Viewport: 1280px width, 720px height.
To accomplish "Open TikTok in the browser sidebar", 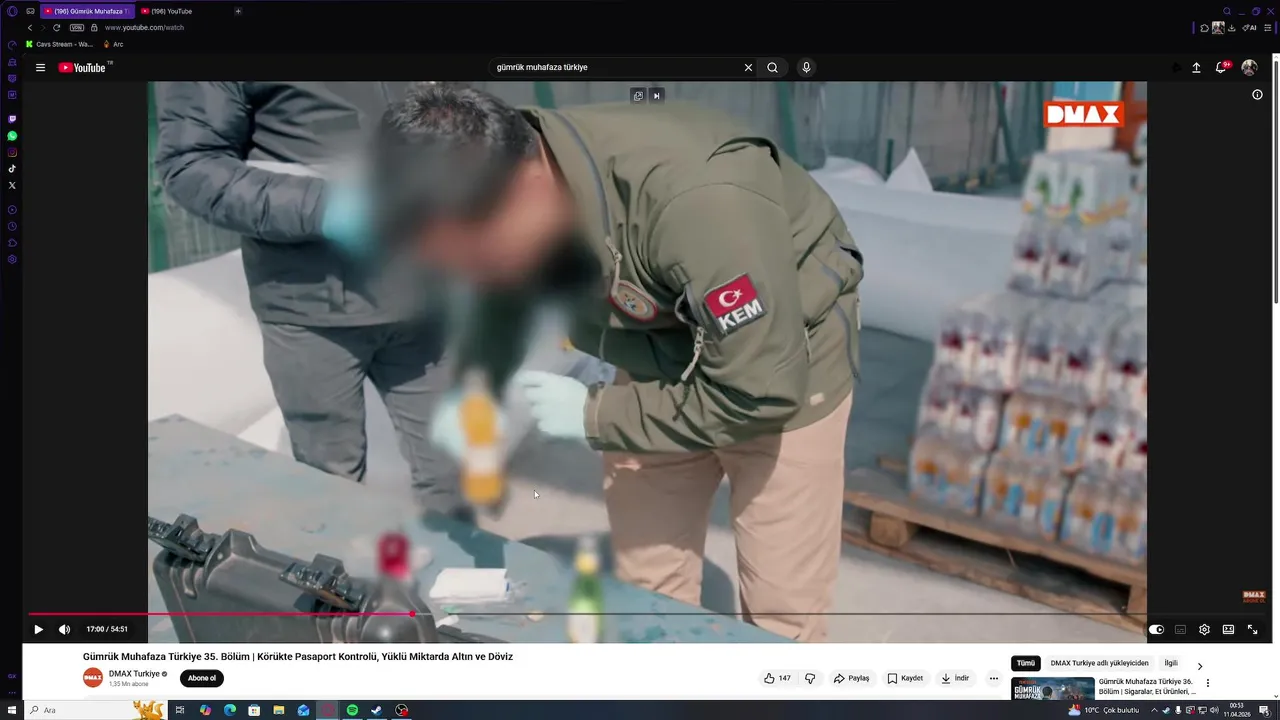I will point(12,169).
